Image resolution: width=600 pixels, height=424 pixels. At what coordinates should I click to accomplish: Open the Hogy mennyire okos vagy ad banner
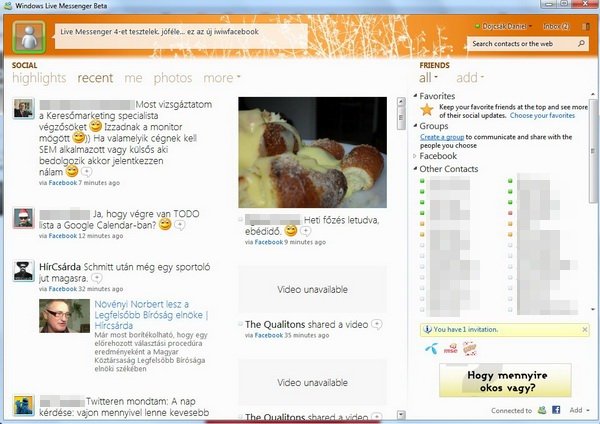click(x=505, y=380)
